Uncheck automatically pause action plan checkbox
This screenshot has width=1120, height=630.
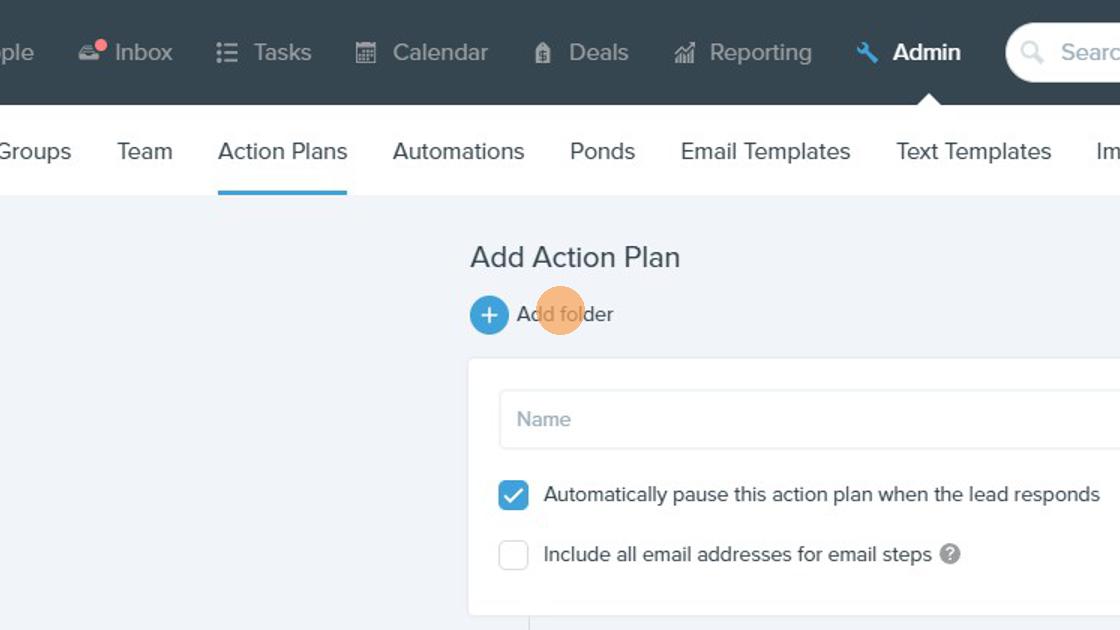point(514,495)
